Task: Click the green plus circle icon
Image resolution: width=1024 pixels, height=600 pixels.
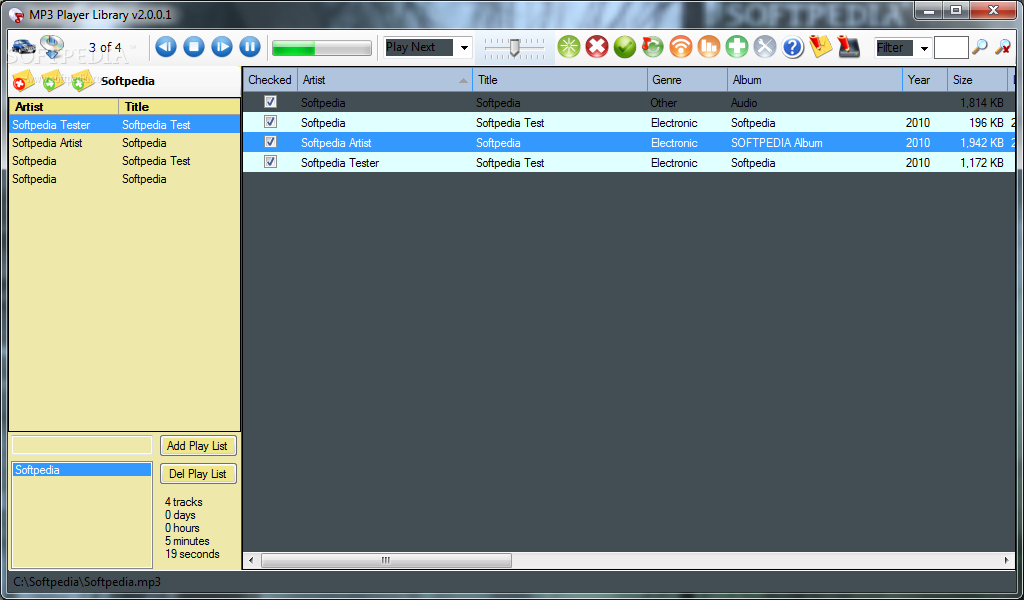Action: tap(737, 47)
